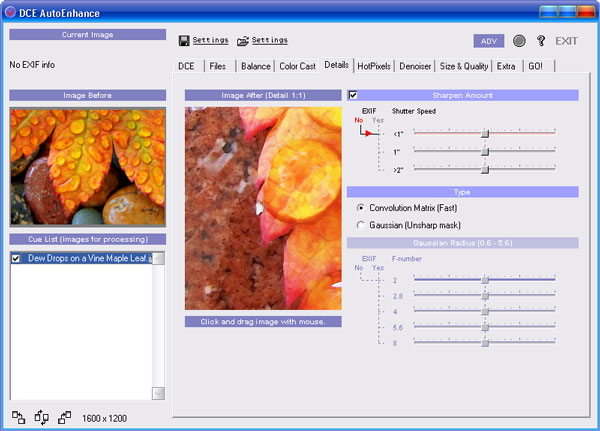This screenshot has width=600, height=431.
Task: Click the round gray button beside ADV
Action: [x=519, y=41]
